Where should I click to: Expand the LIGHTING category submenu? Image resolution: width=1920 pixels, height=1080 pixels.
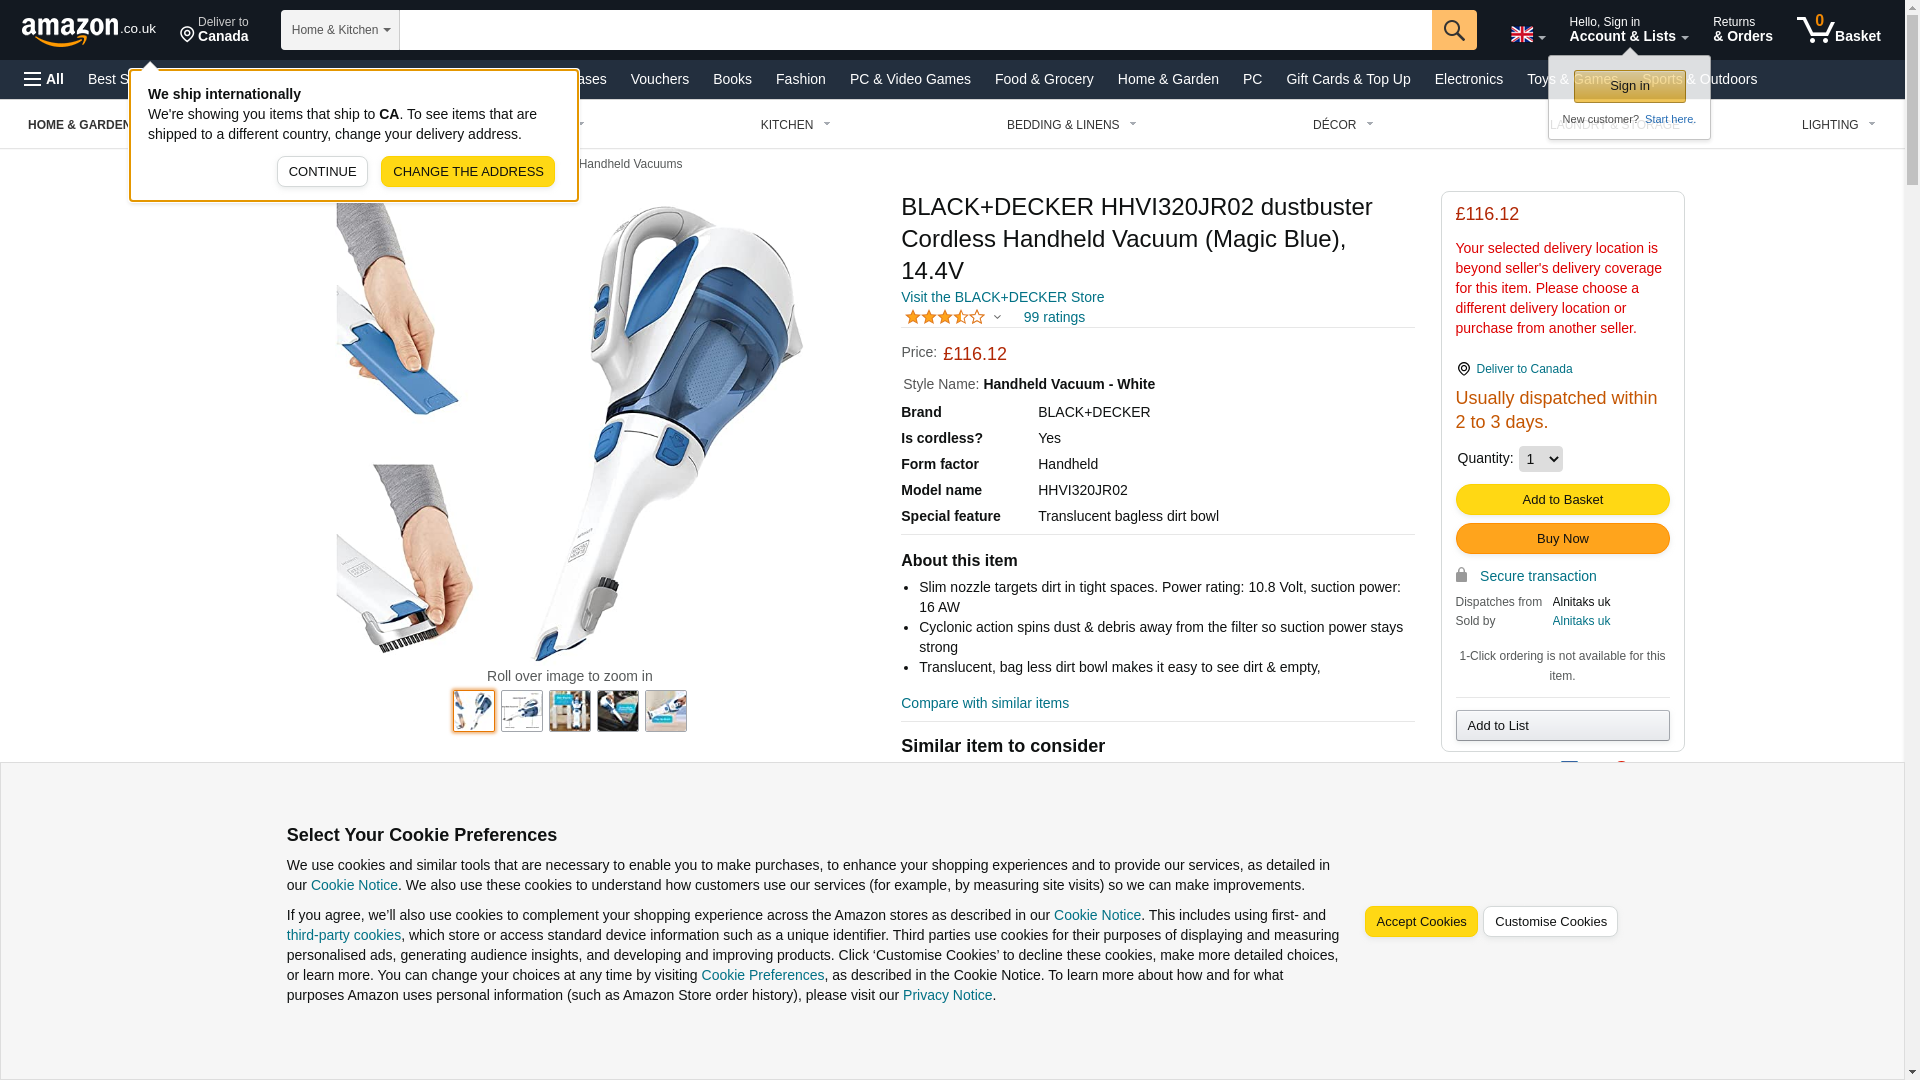pos(1838,125)
